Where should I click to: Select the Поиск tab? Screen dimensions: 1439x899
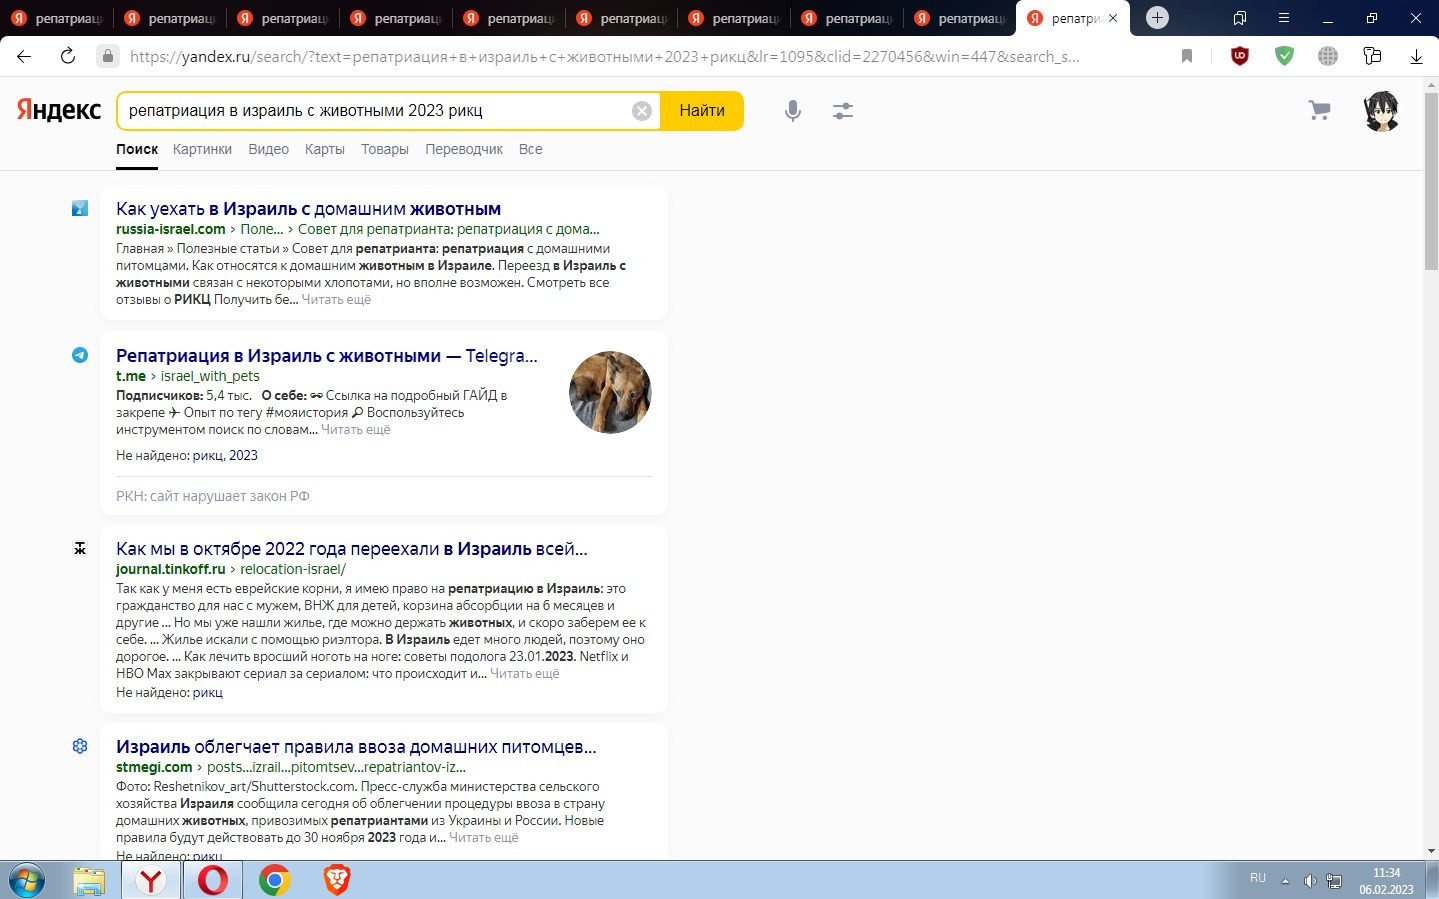pyautogui.click(x=137, y=149)
